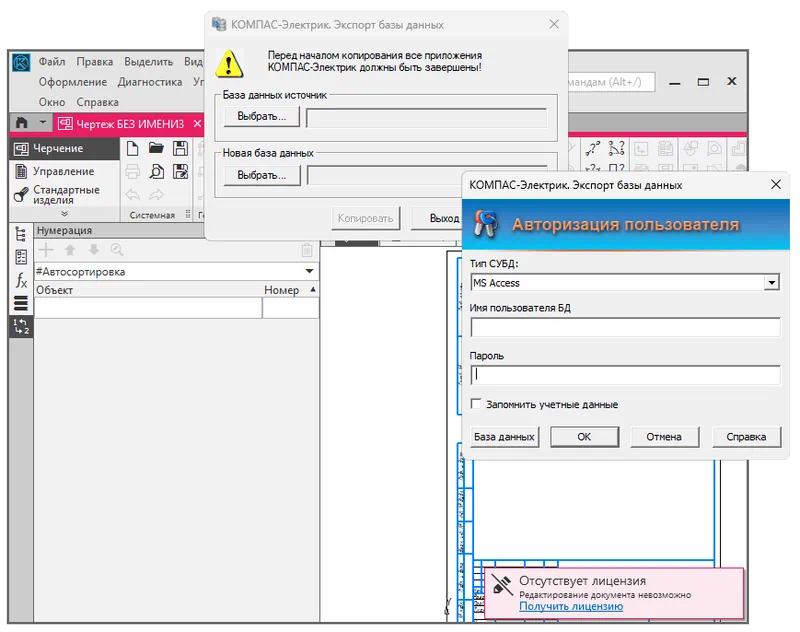Viewport: 800px width, 632px height.
Task: Open the Оформление menu
Action: [x=73, y=82]
